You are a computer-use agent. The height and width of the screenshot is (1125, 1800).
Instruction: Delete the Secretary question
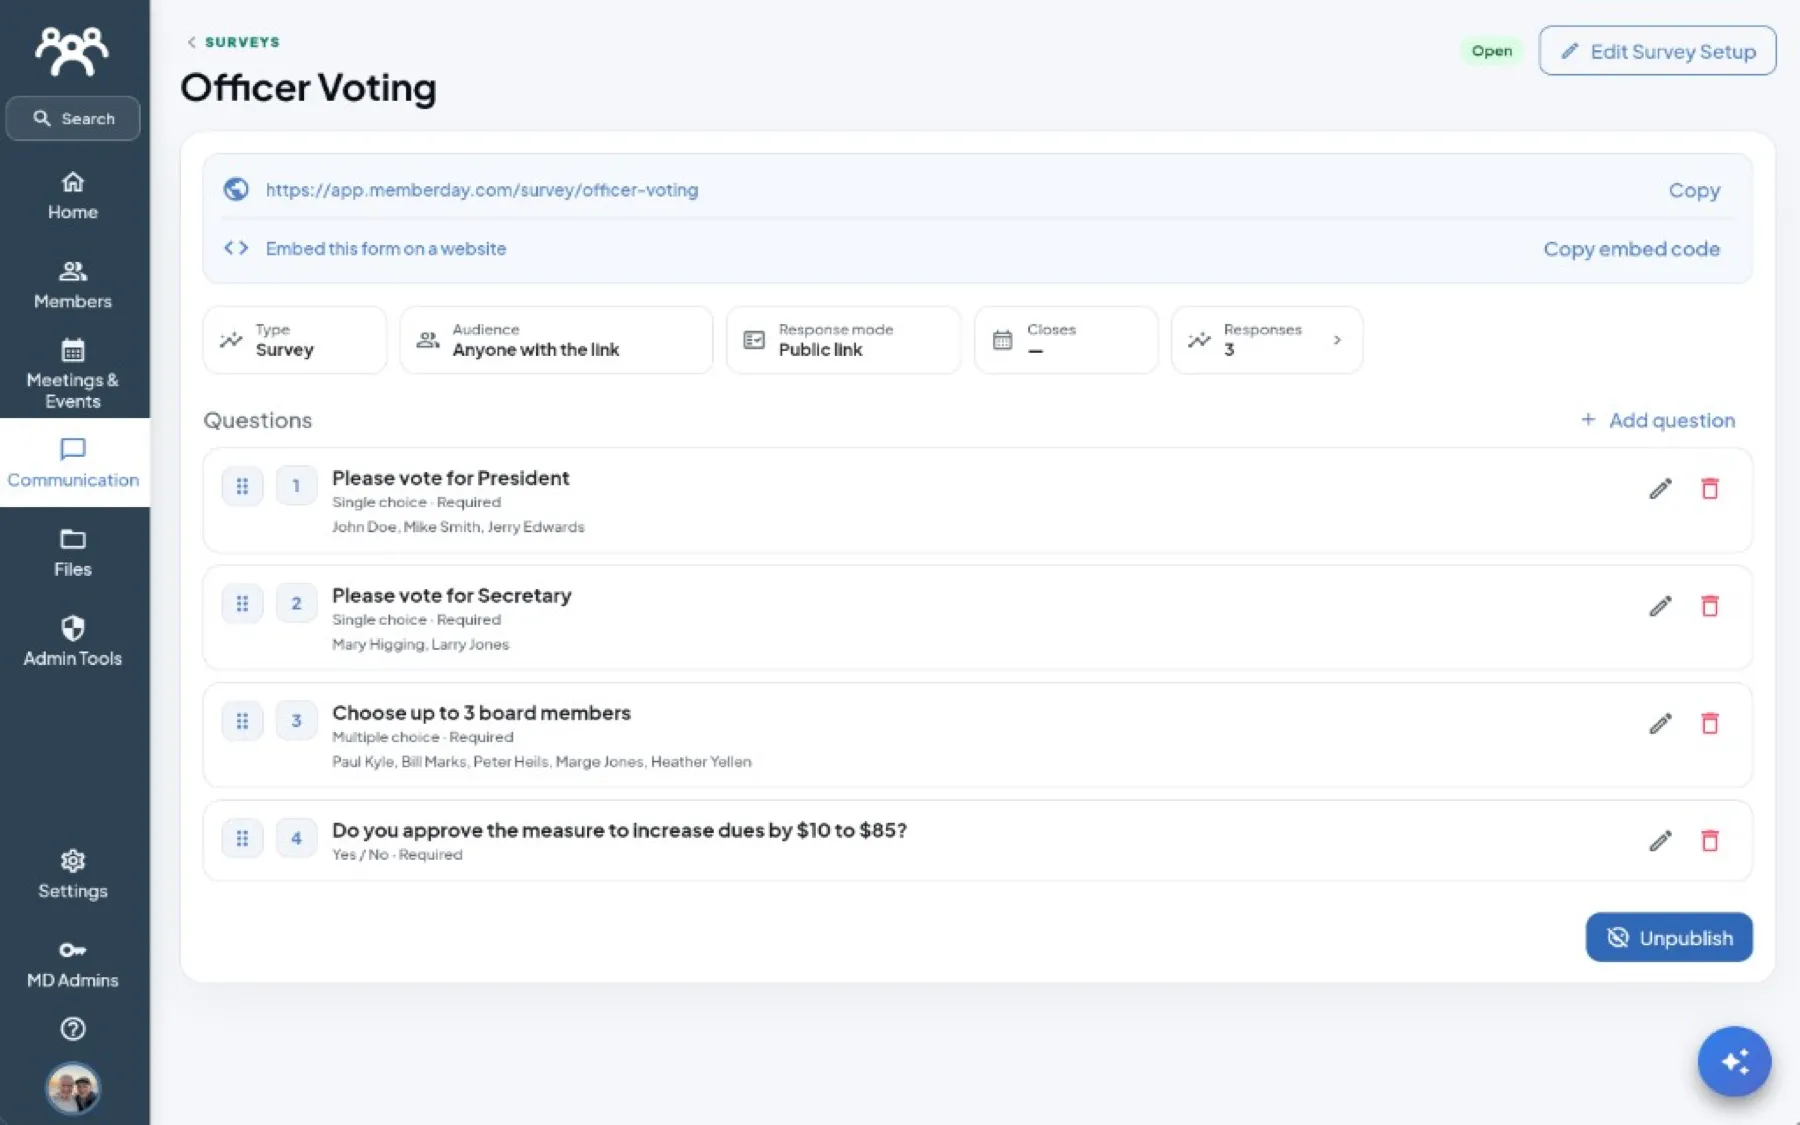[1710, 606]
